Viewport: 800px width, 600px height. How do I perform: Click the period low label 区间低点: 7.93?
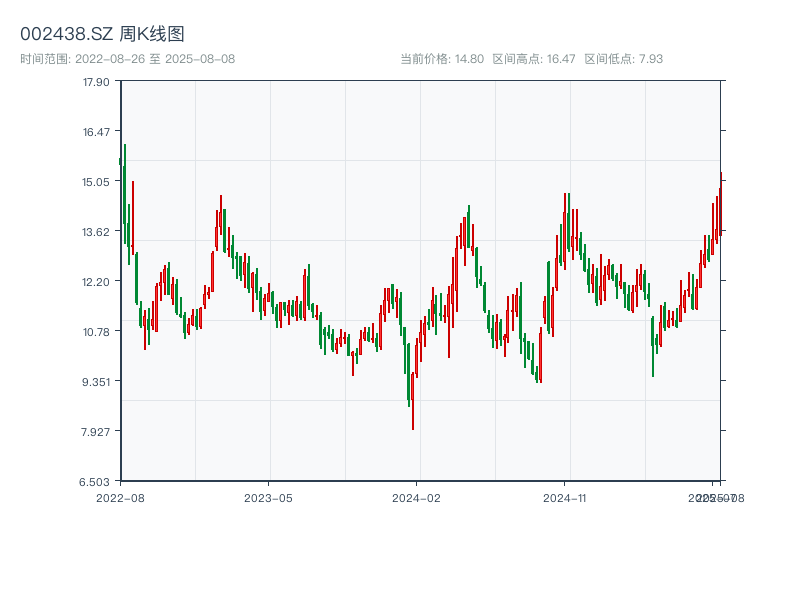(623, 59)
